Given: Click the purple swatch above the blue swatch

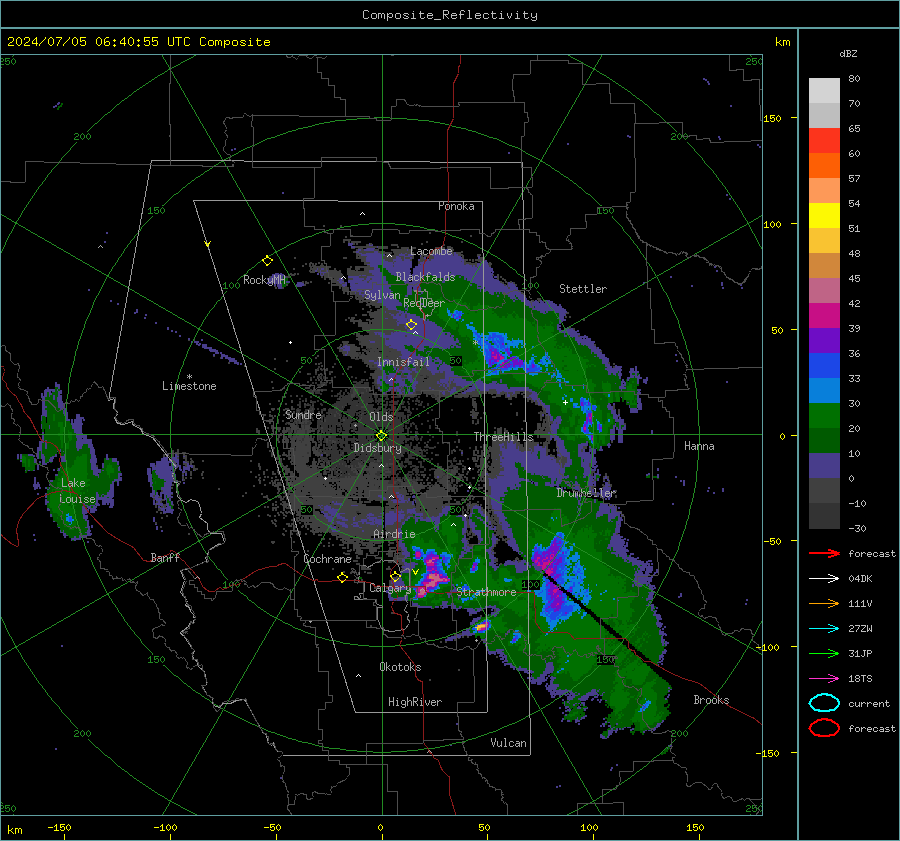Looking at the screenshot, I should (824, 340).
